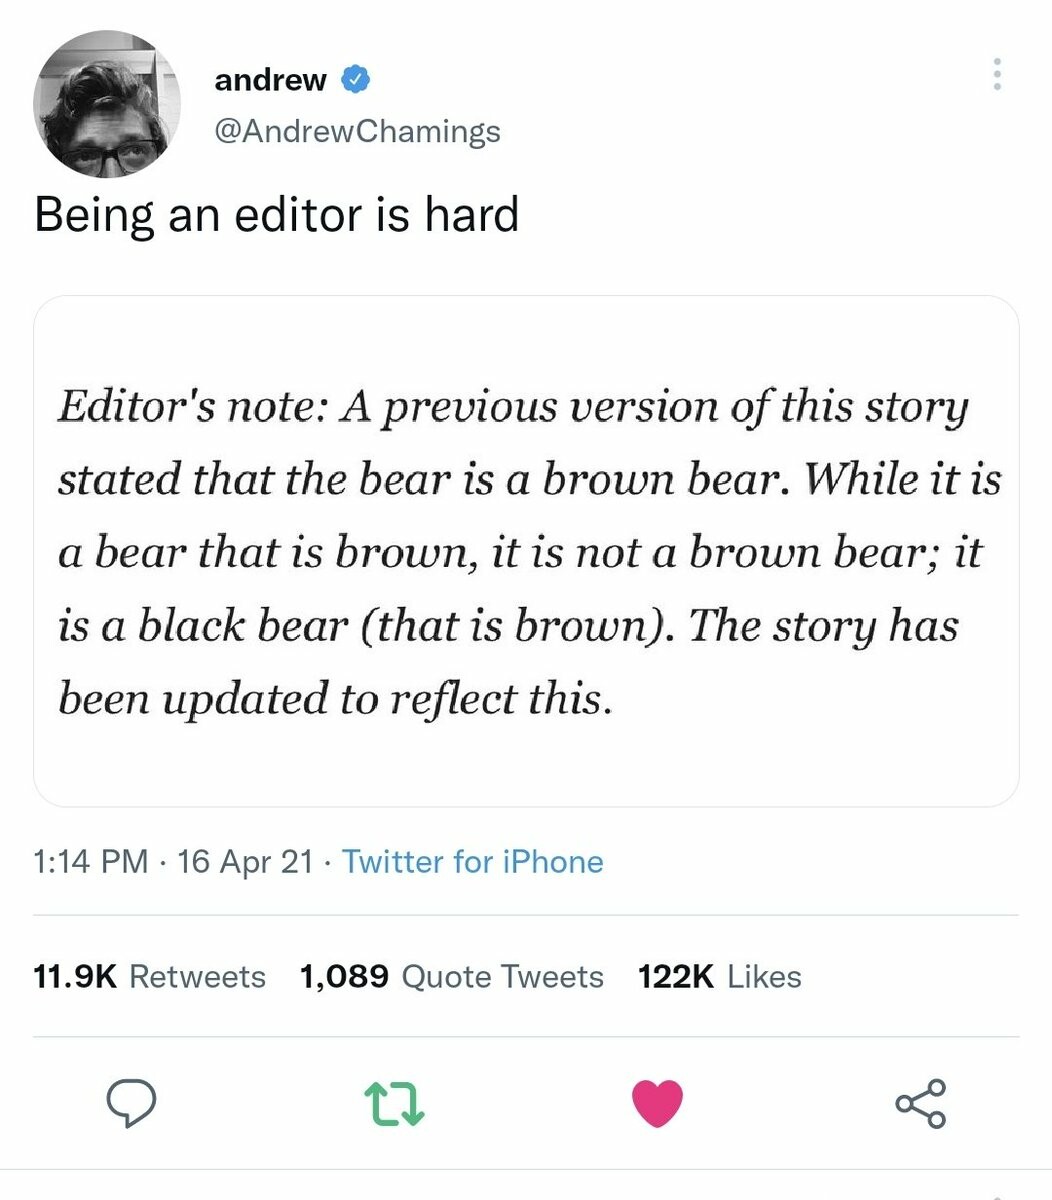Toggle the green retweet icon
This screenshot has width=1052, height=1200.
coord(395,1103)
